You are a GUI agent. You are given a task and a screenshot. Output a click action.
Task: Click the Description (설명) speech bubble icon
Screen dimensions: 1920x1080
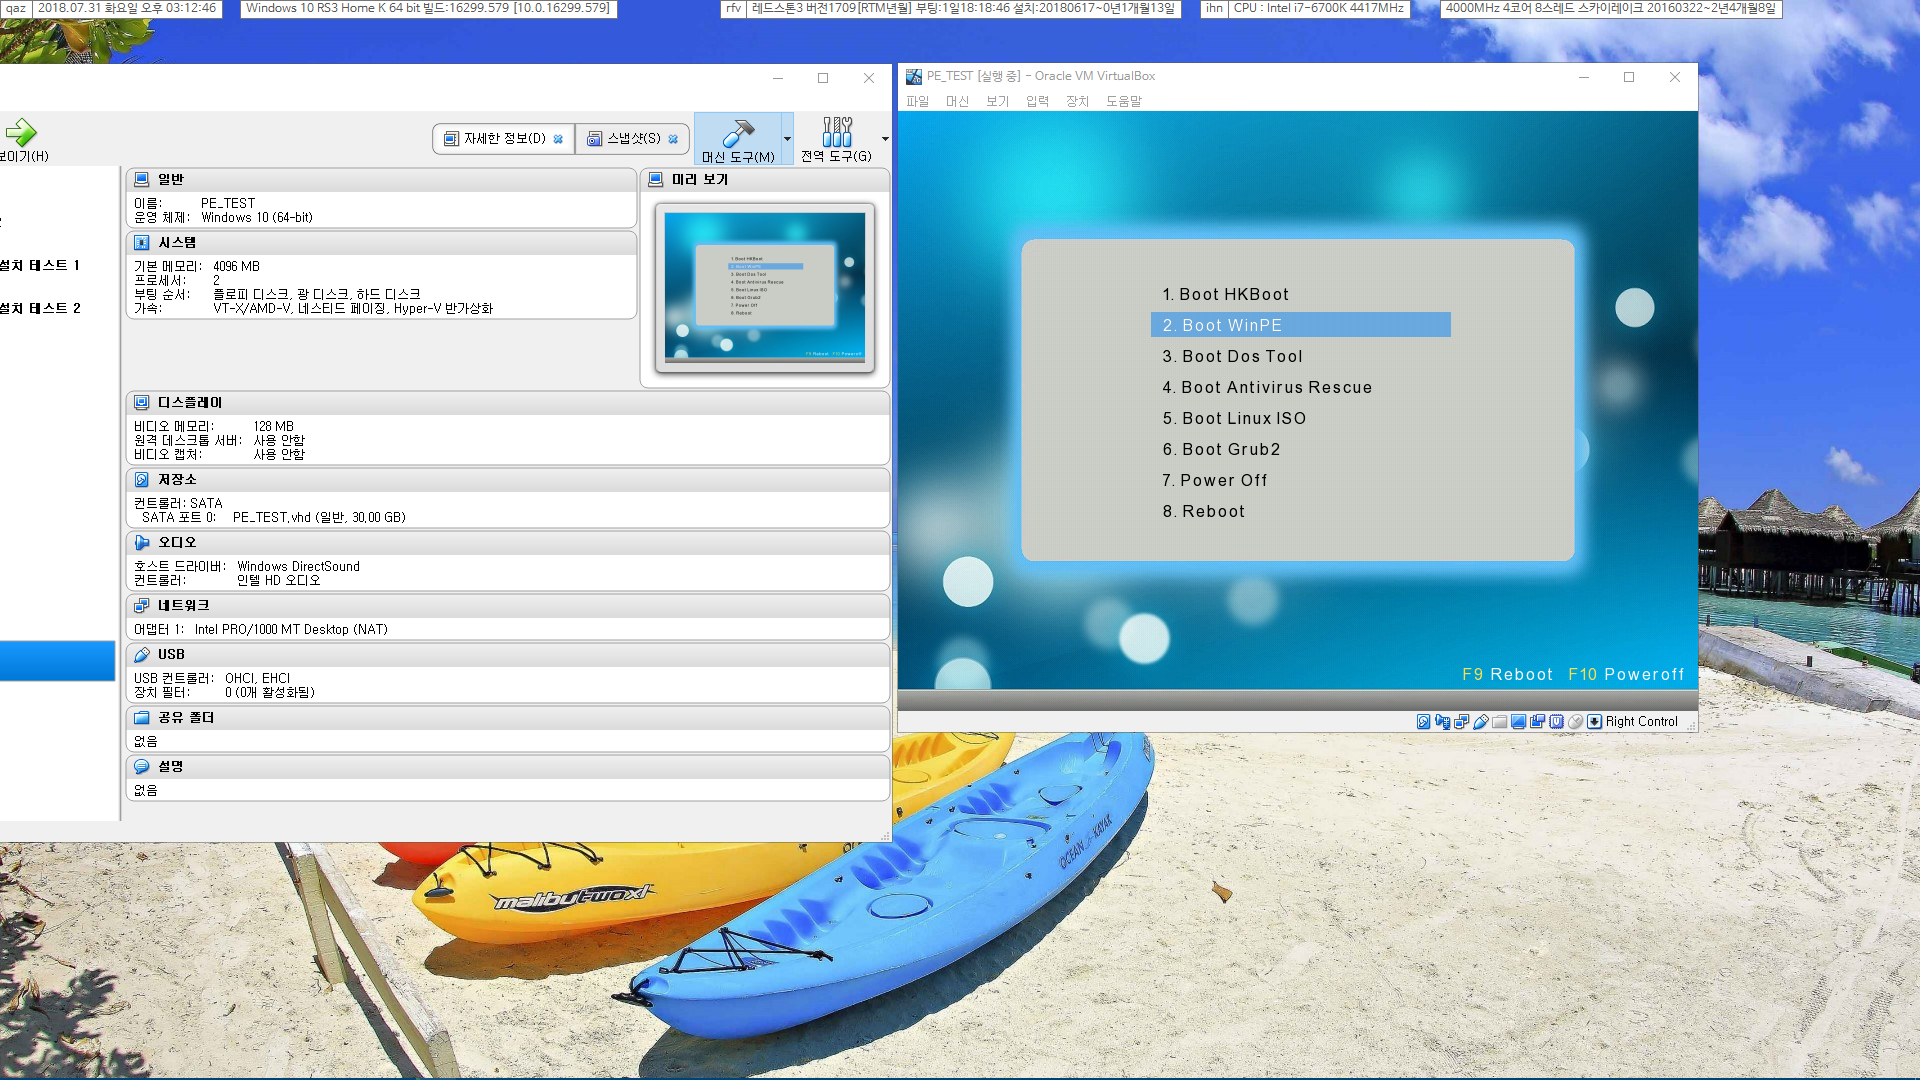point(142,766)
